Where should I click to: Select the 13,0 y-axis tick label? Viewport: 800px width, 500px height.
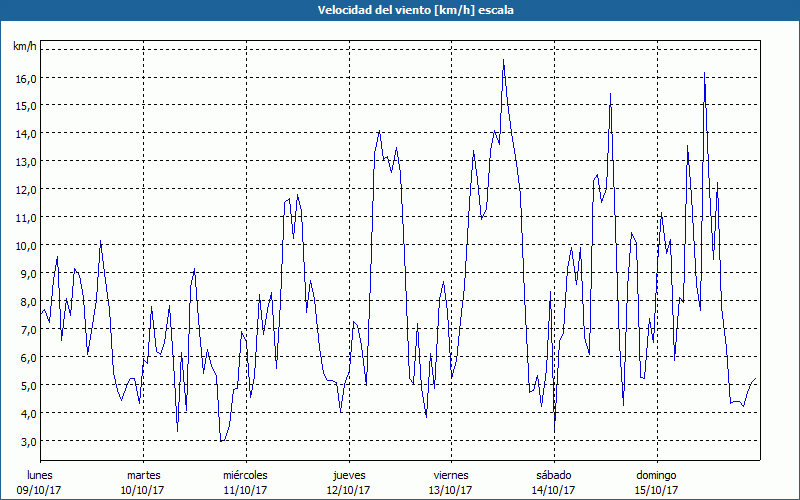25,161
